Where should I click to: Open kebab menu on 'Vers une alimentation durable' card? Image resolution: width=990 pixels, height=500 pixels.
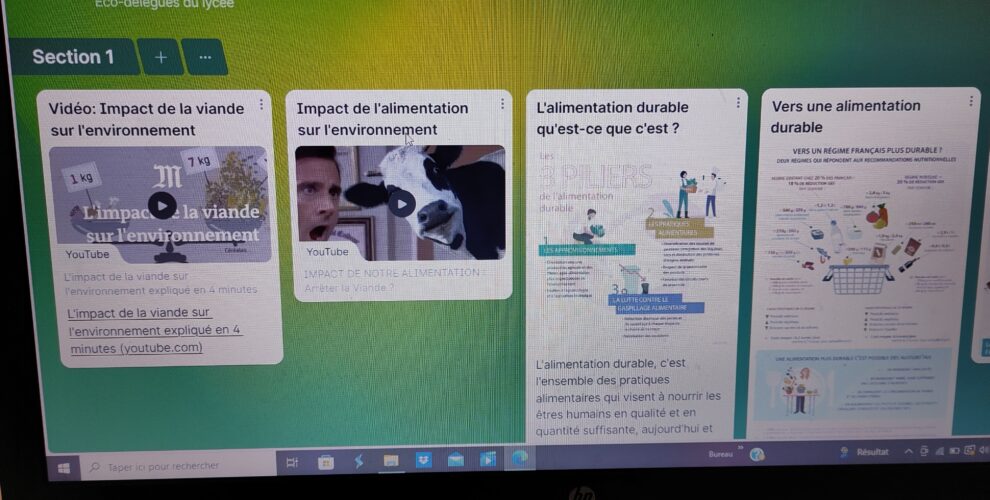(x=970, y=101)
